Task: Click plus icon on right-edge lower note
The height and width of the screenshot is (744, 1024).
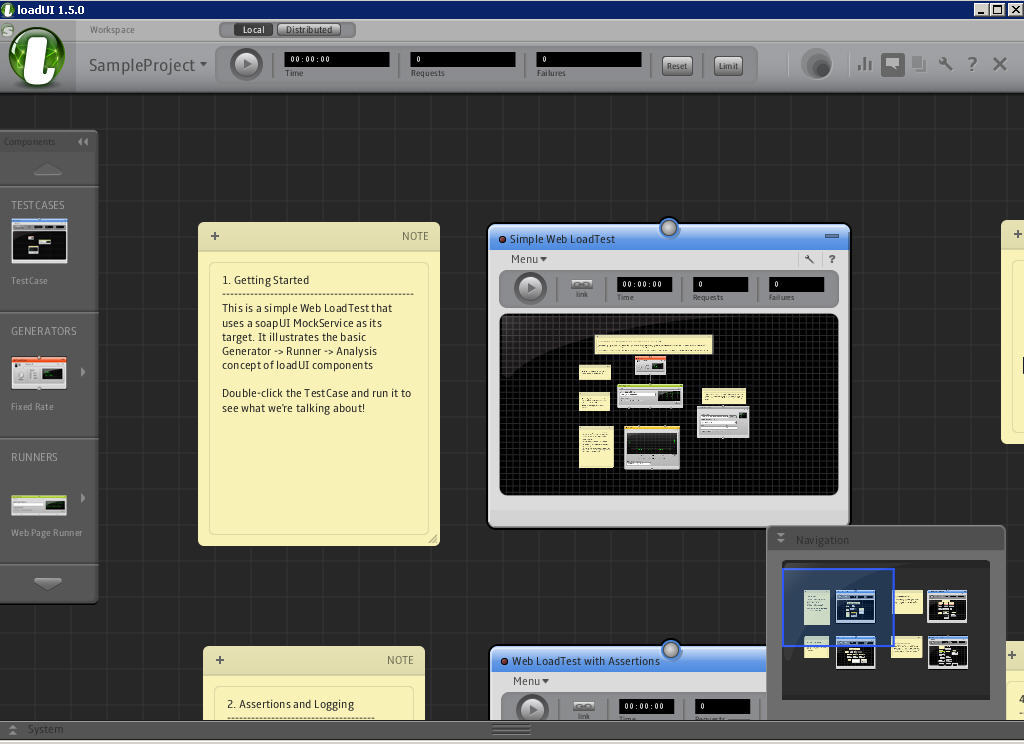Action: click(1012, 655)
